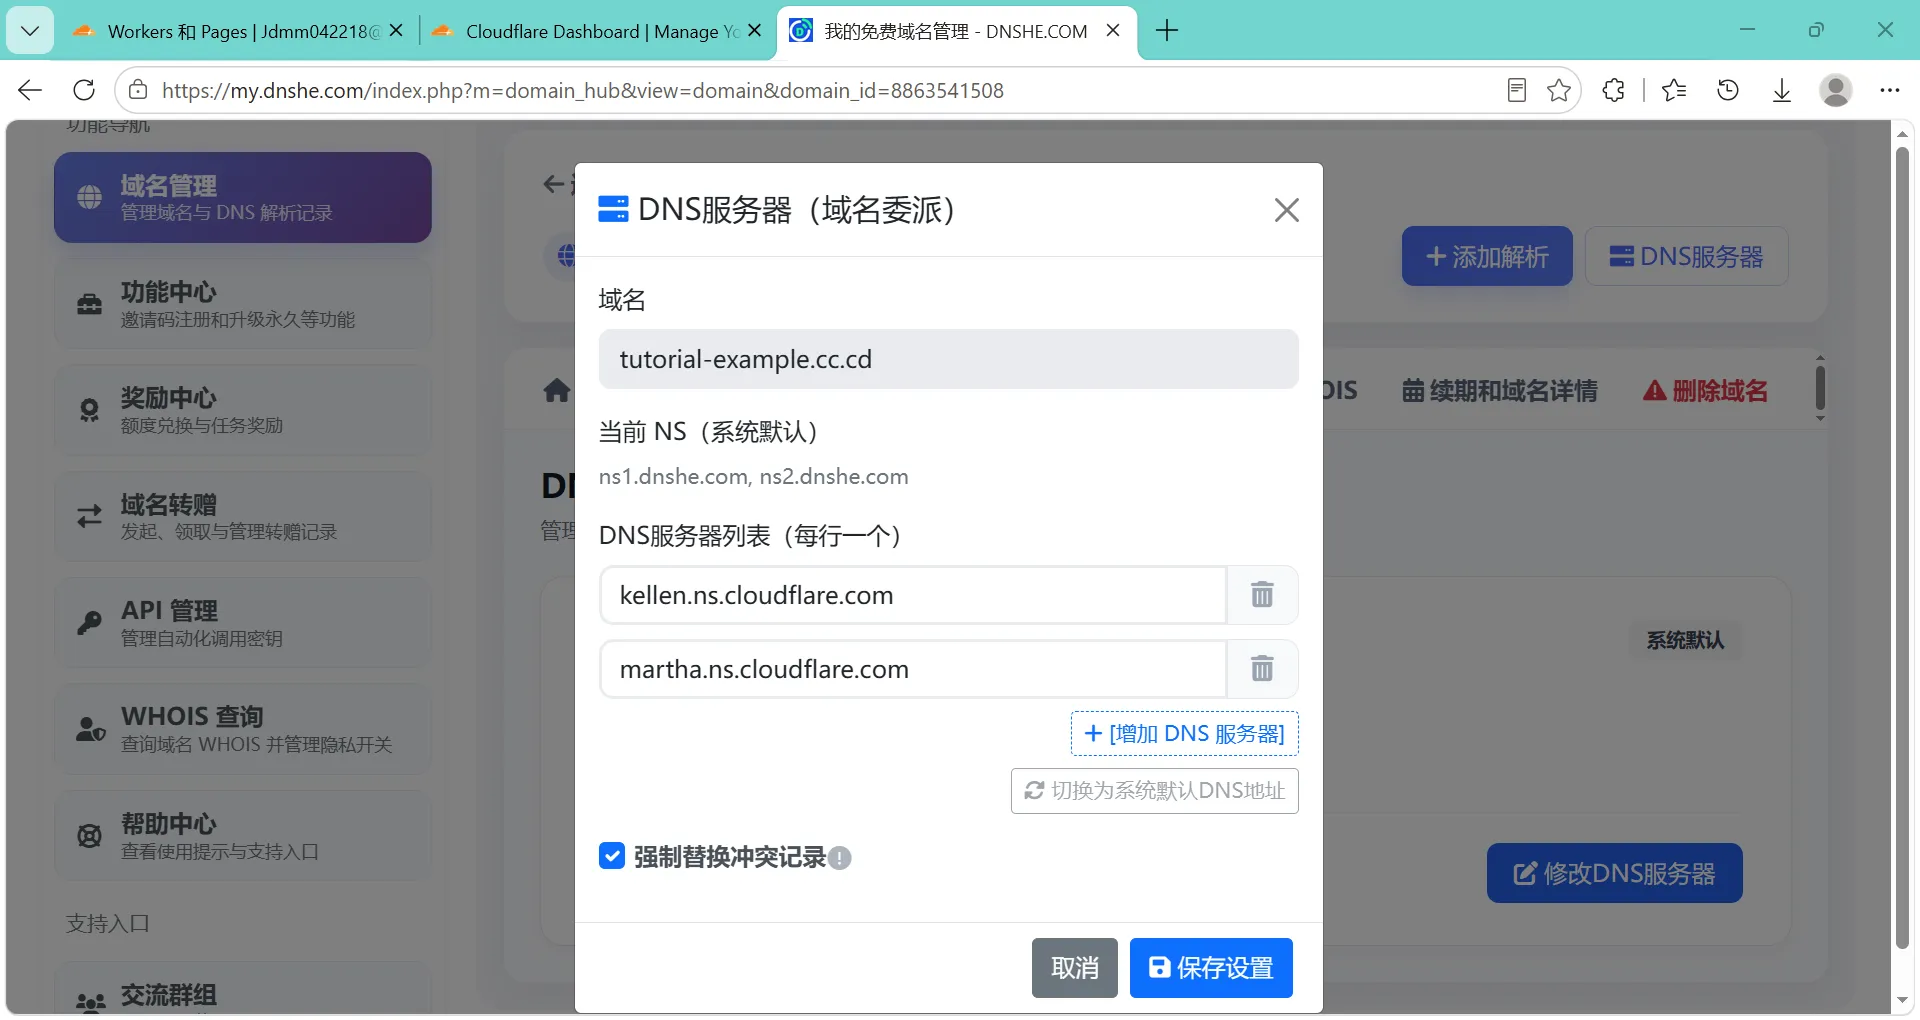
Task: Go back in browser history
Action: pyautogui.click(x=30, y=90)
